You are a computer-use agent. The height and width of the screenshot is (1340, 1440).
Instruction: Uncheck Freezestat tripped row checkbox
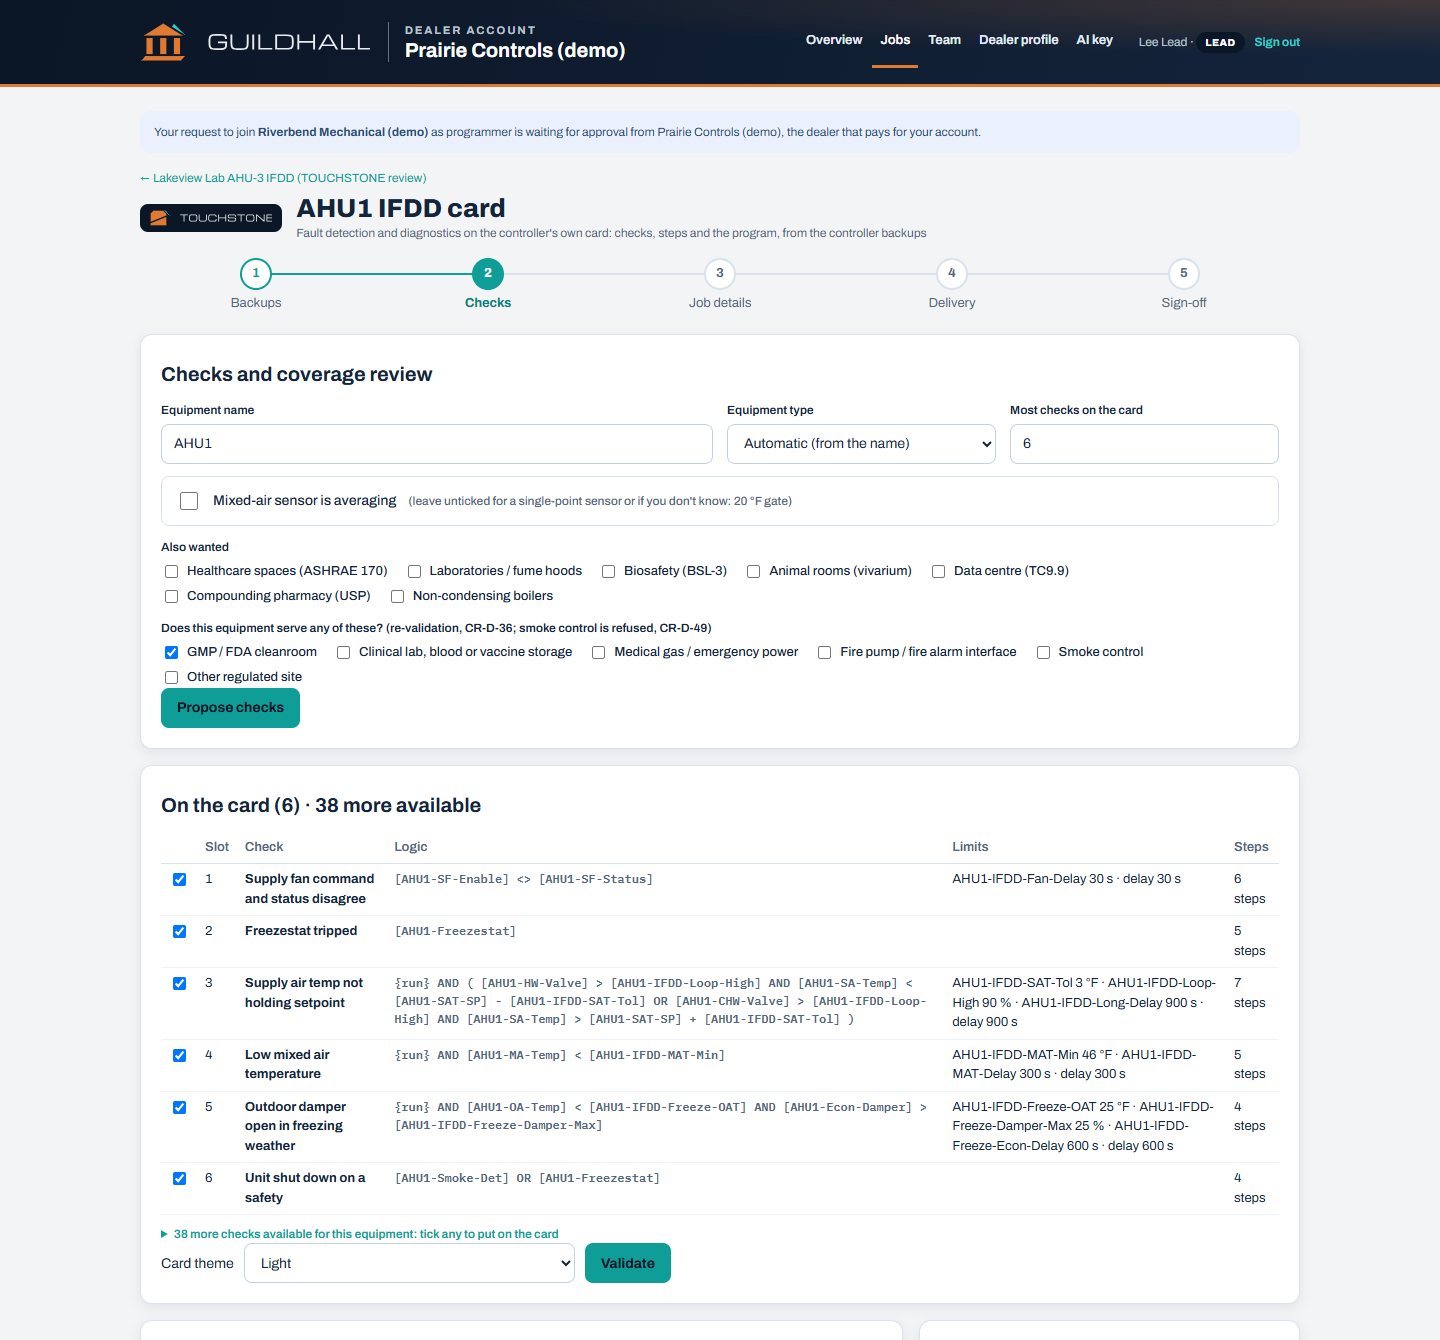point(180,931)
